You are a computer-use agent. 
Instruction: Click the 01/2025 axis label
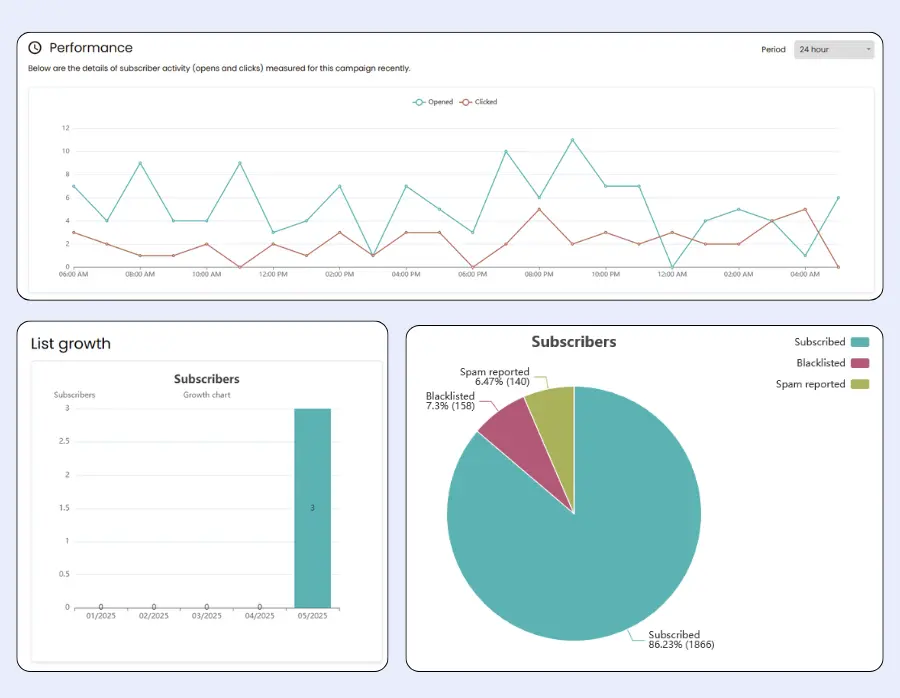point(101,616)
